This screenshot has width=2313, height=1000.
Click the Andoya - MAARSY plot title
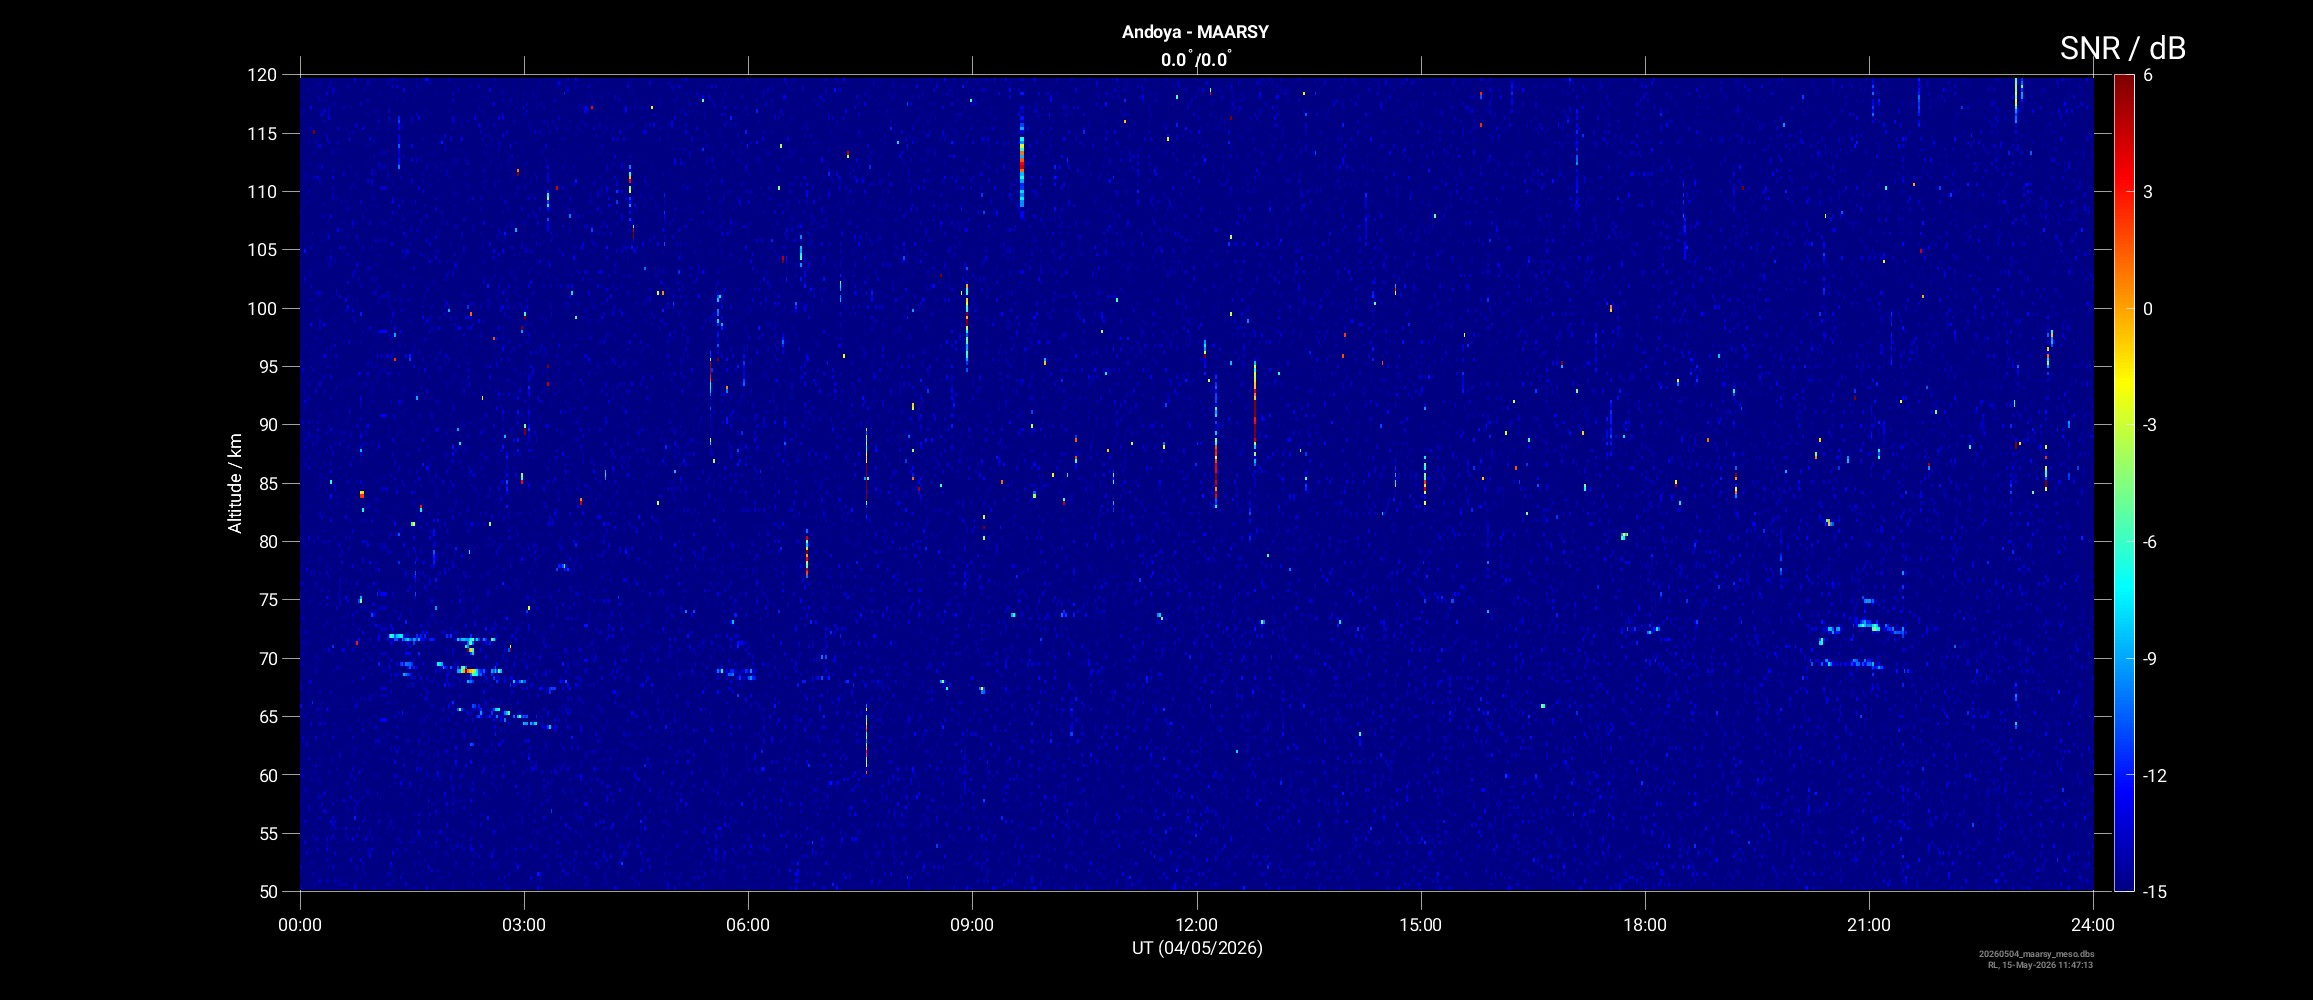pyautogui.click(x=1195, y=32)
